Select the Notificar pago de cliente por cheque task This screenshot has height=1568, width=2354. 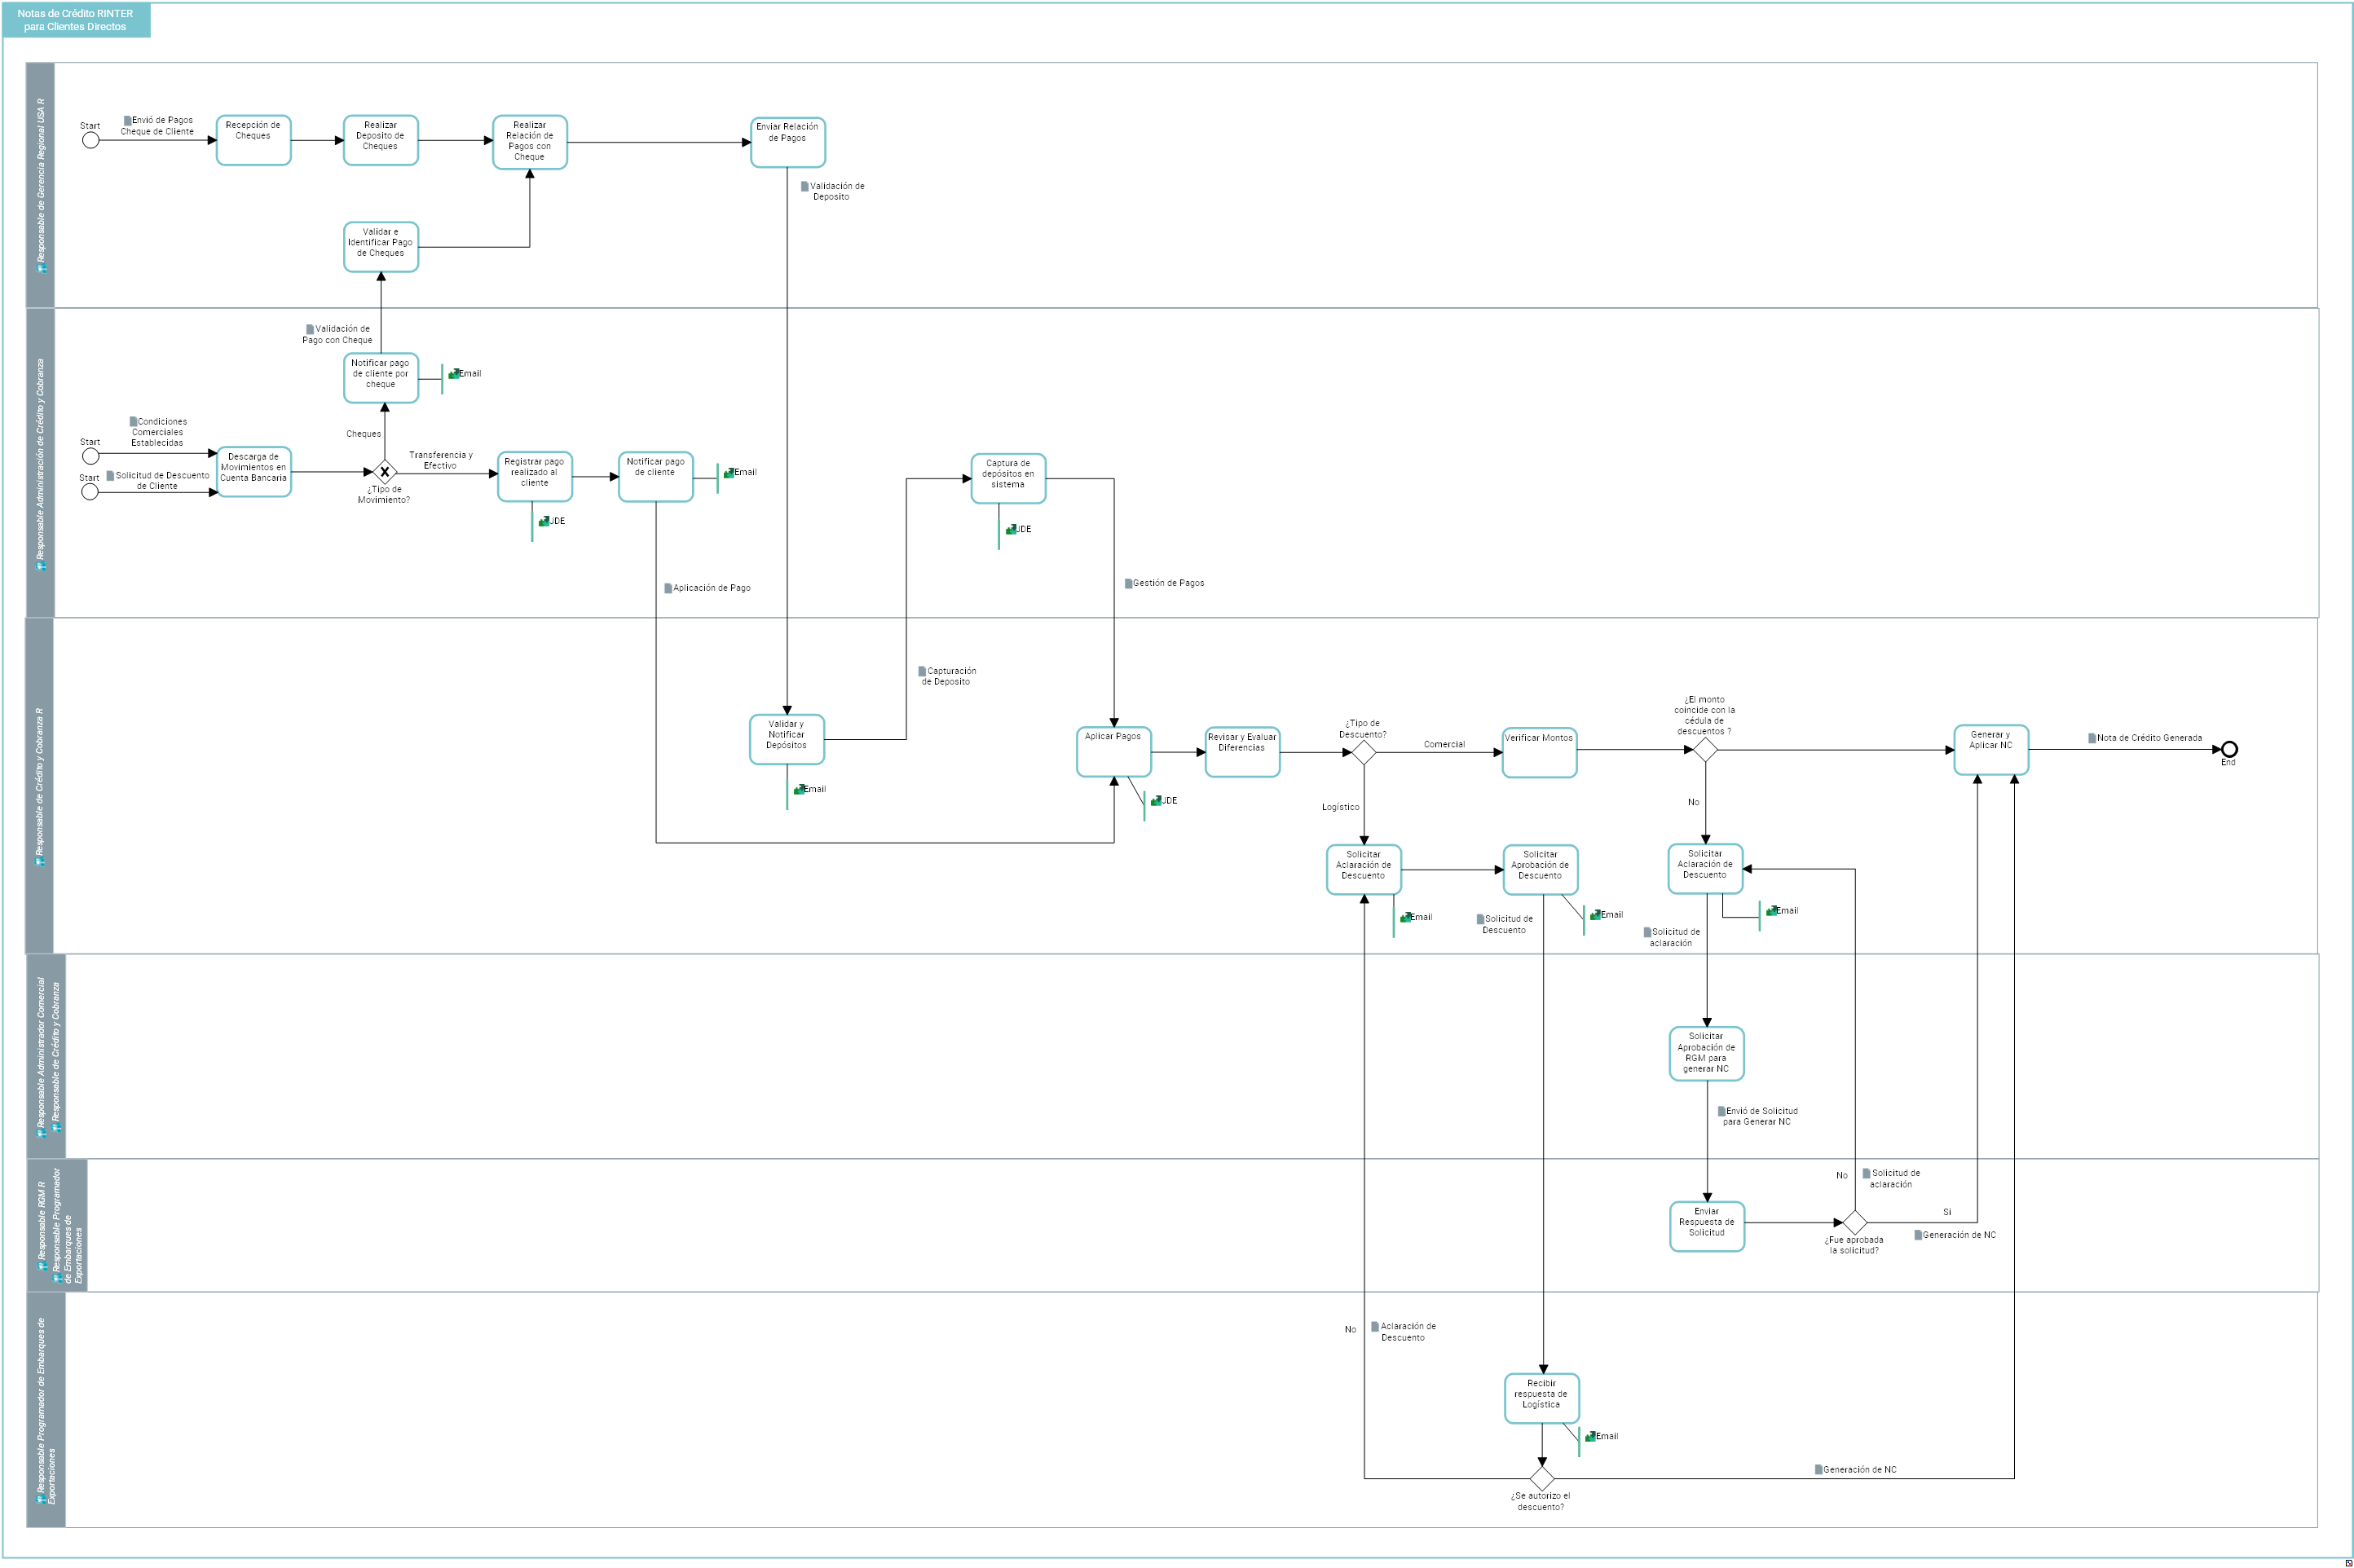[x=381, y=378]
